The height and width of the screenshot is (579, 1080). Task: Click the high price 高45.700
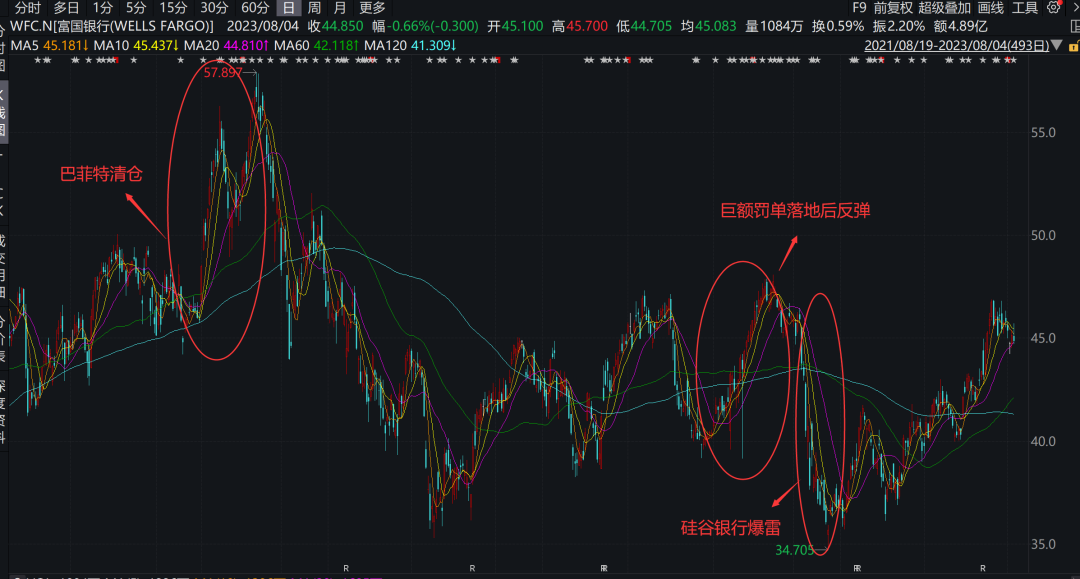pyautogui.click(x=579, y=26)
